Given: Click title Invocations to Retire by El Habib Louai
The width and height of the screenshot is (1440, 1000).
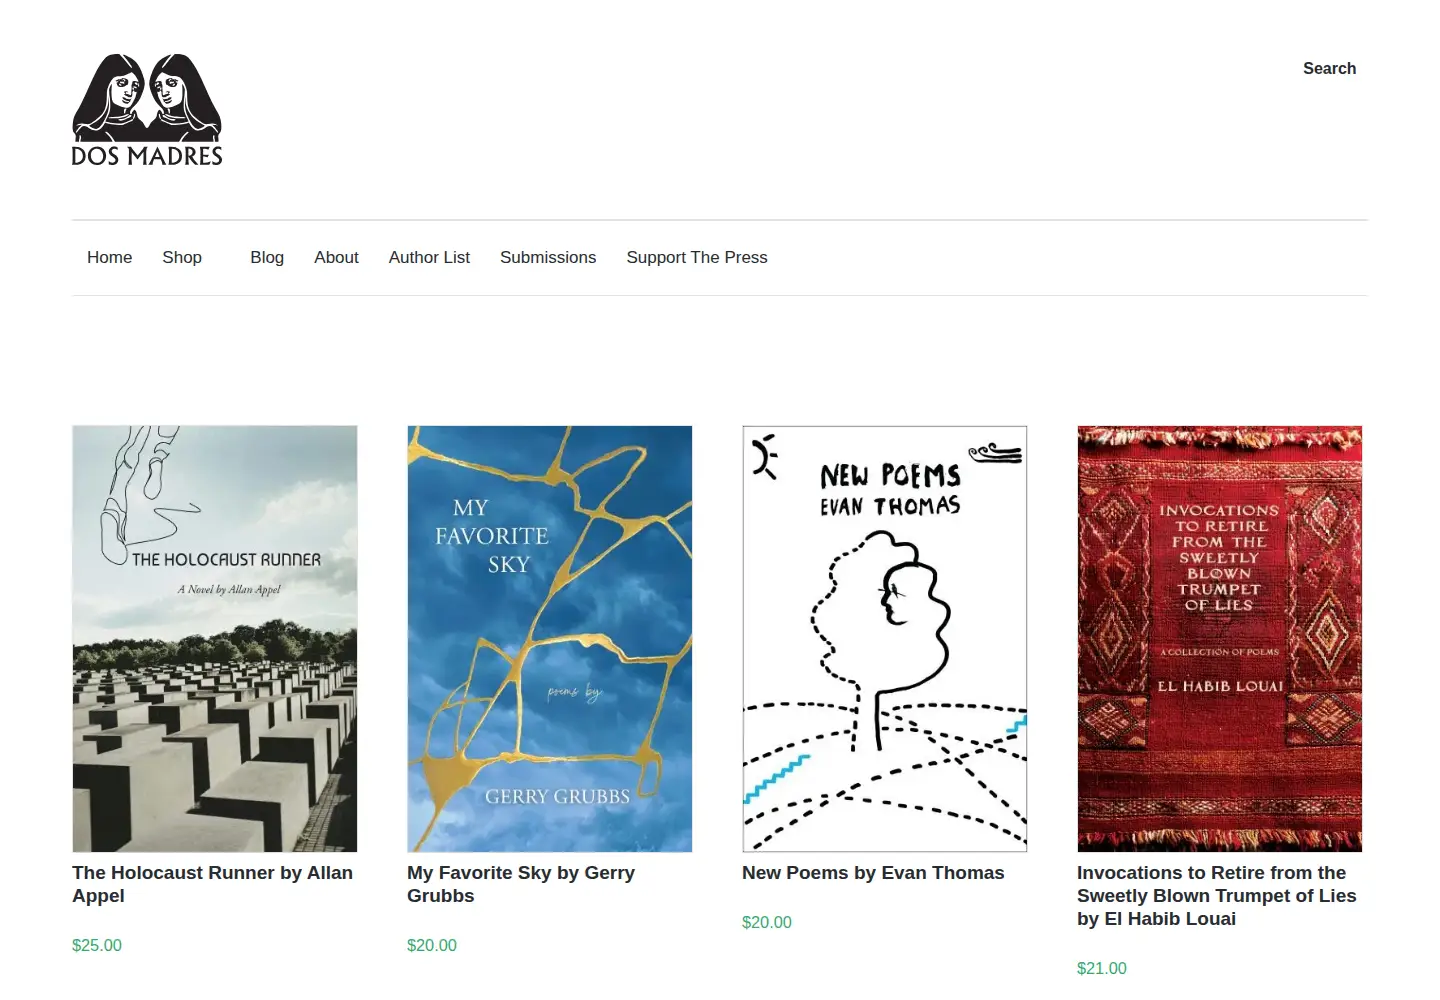Looking at the screenshot, I should click(x=1217, y=896).
